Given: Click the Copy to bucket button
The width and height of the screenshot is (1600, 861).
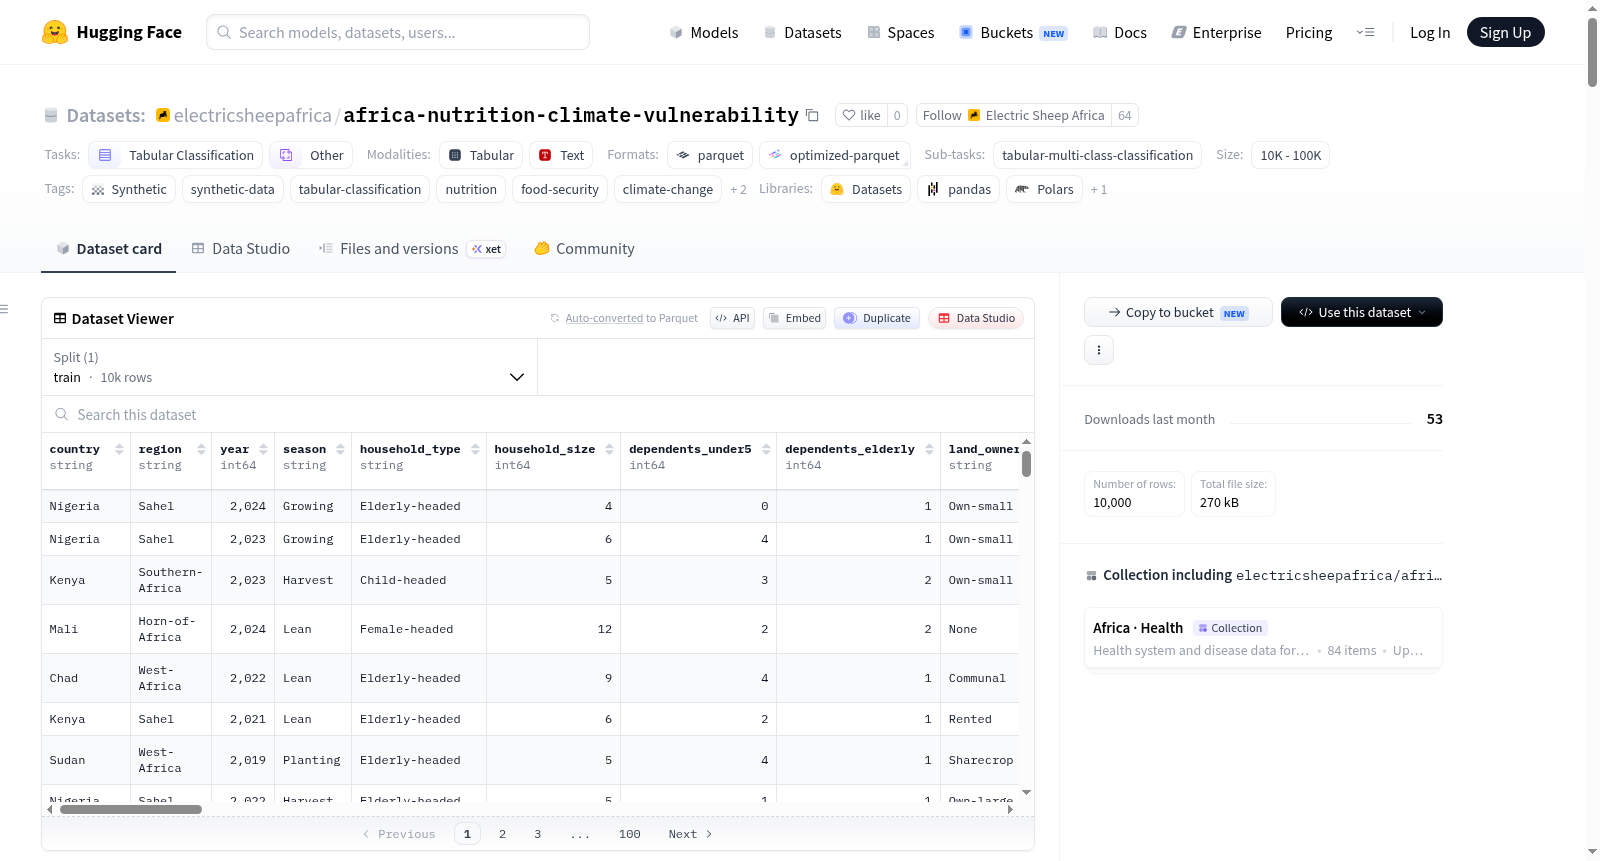Looking at the screenshot, I should (x=1178, y=312).
